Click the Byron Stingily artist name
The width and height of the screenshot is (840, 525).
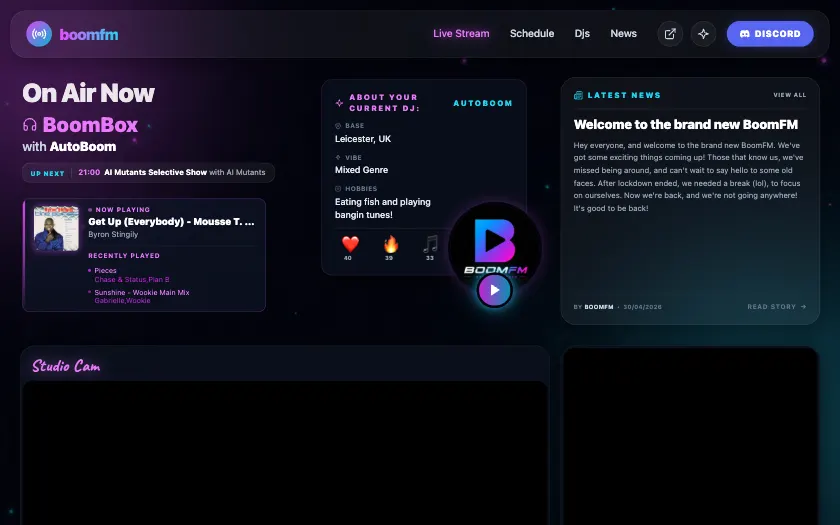click(113, 234)
